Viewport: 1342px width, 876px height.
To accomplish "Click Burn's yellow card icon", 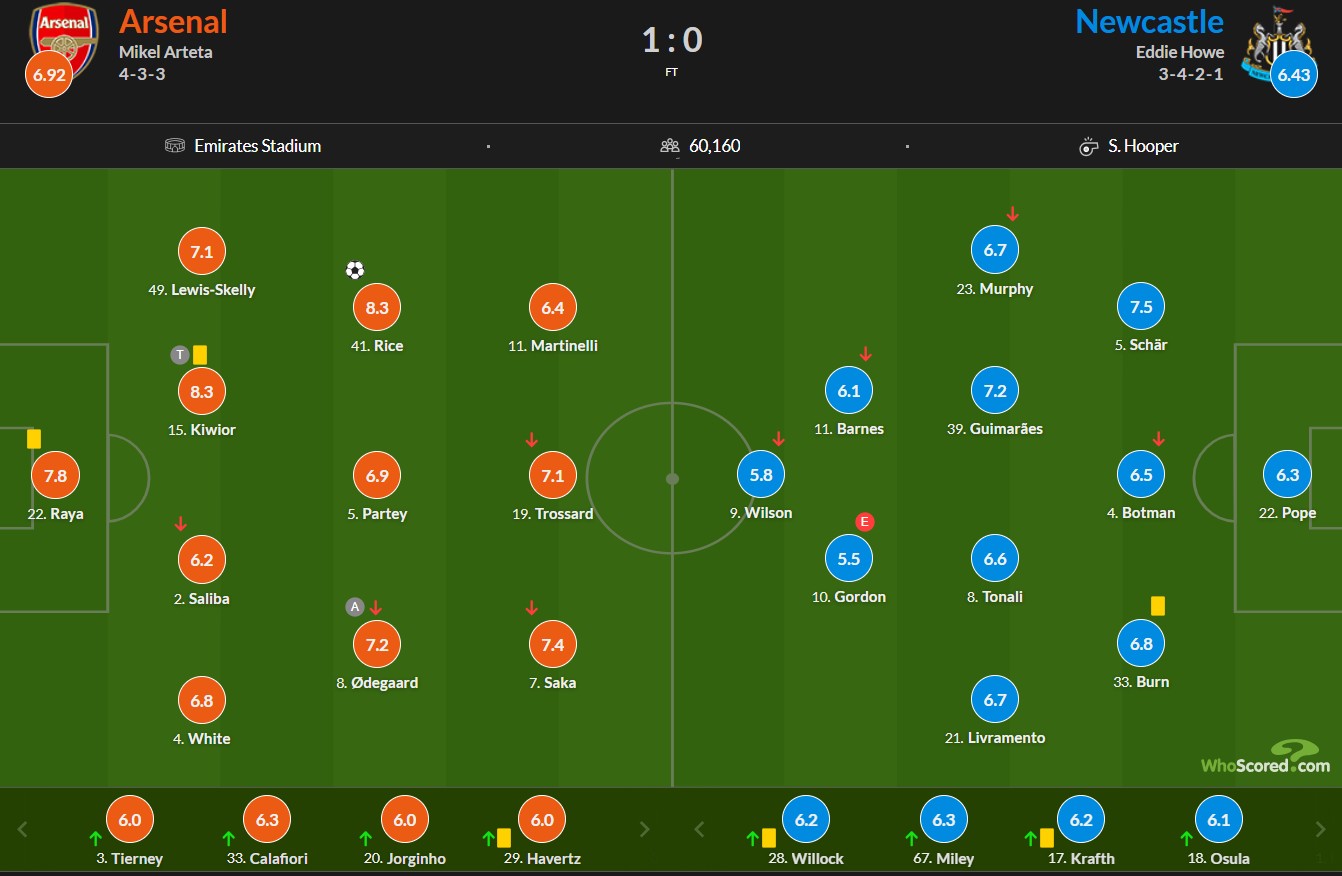I will [x=1158, y=606].
